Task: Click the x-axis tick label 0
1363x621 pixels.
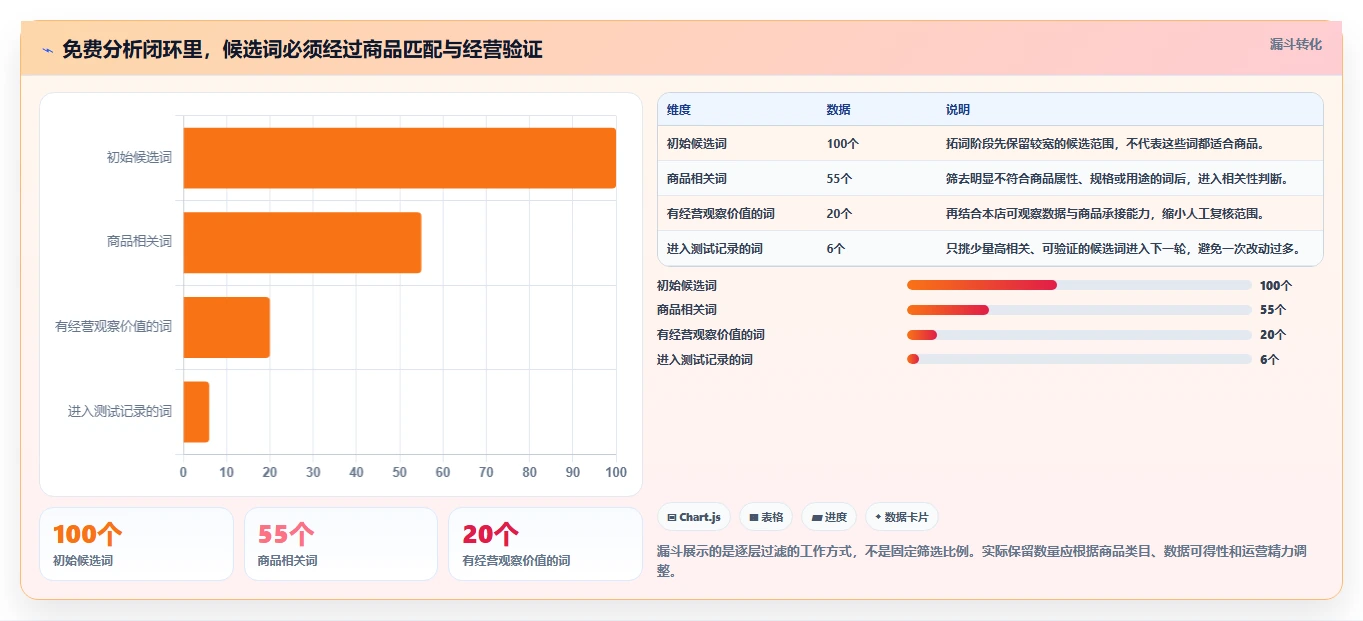Action: pyautogui.click(x=183, y=472)
